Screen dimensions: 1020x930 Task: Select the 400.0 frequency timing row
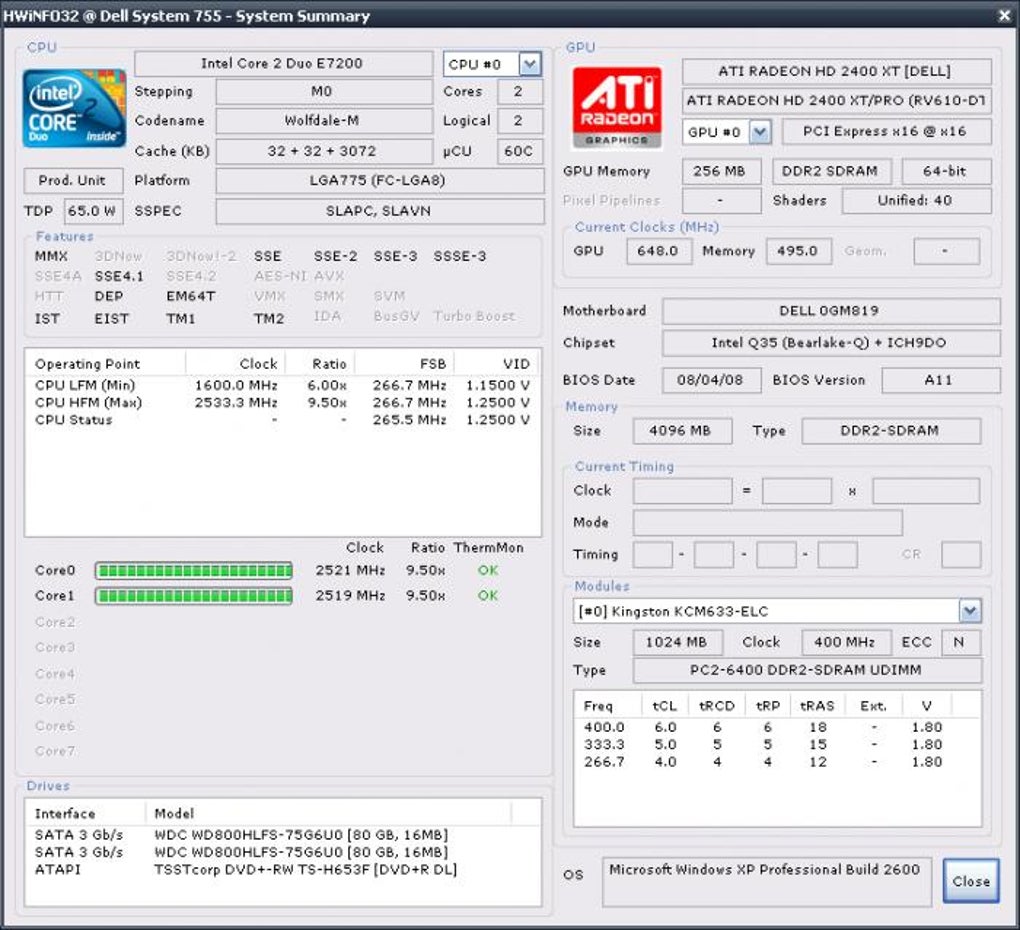762,728
